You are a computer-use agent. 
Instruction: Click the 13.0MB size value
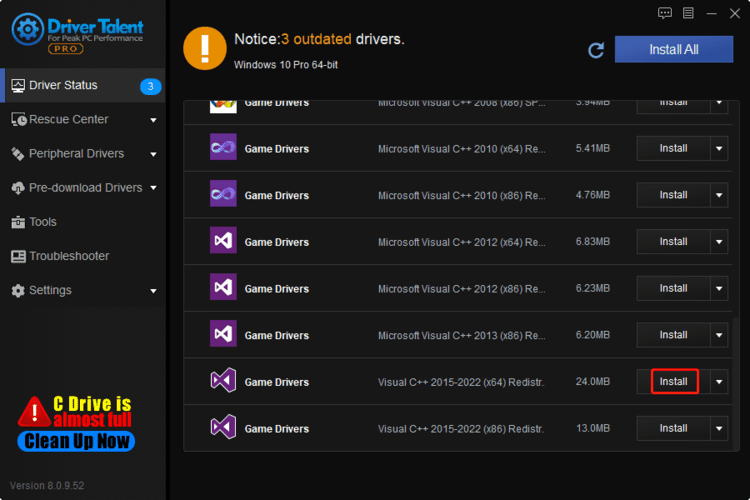click(593, 428)
